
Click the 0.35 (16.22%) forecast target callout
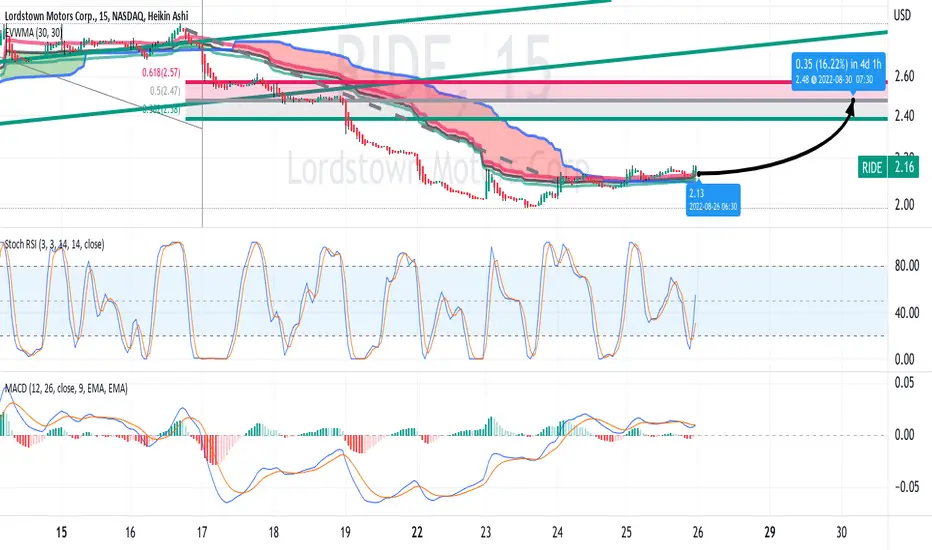838,71
